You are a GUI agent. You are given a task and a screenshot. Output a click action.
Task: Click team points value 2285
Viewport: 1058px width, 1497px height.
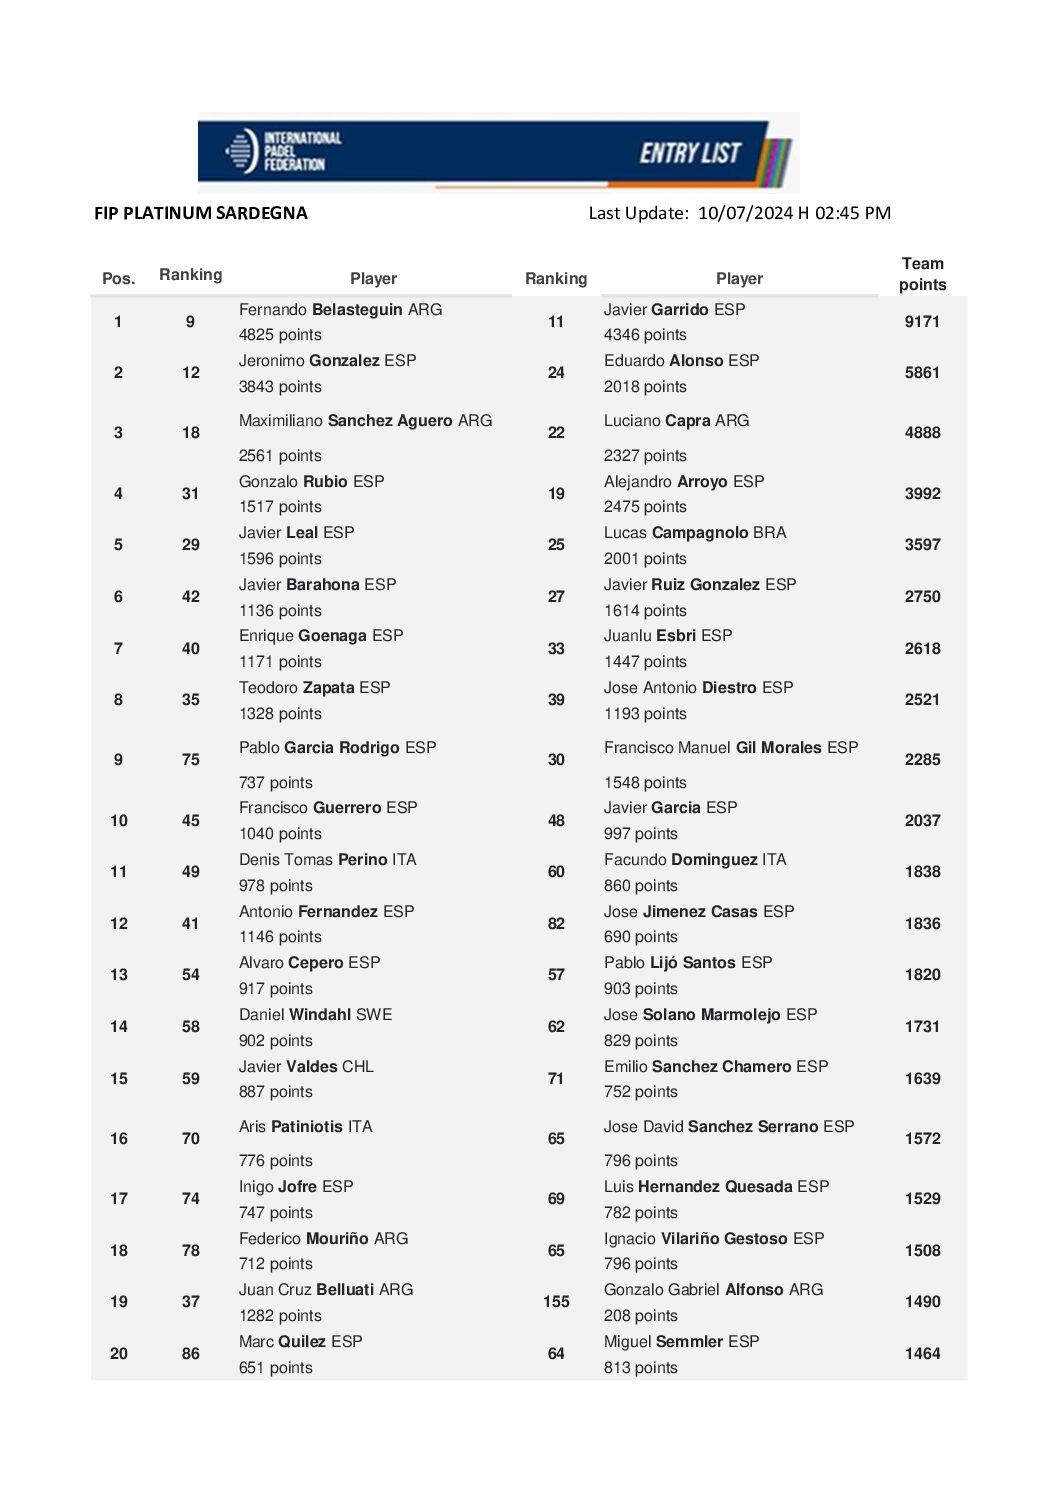922,760
